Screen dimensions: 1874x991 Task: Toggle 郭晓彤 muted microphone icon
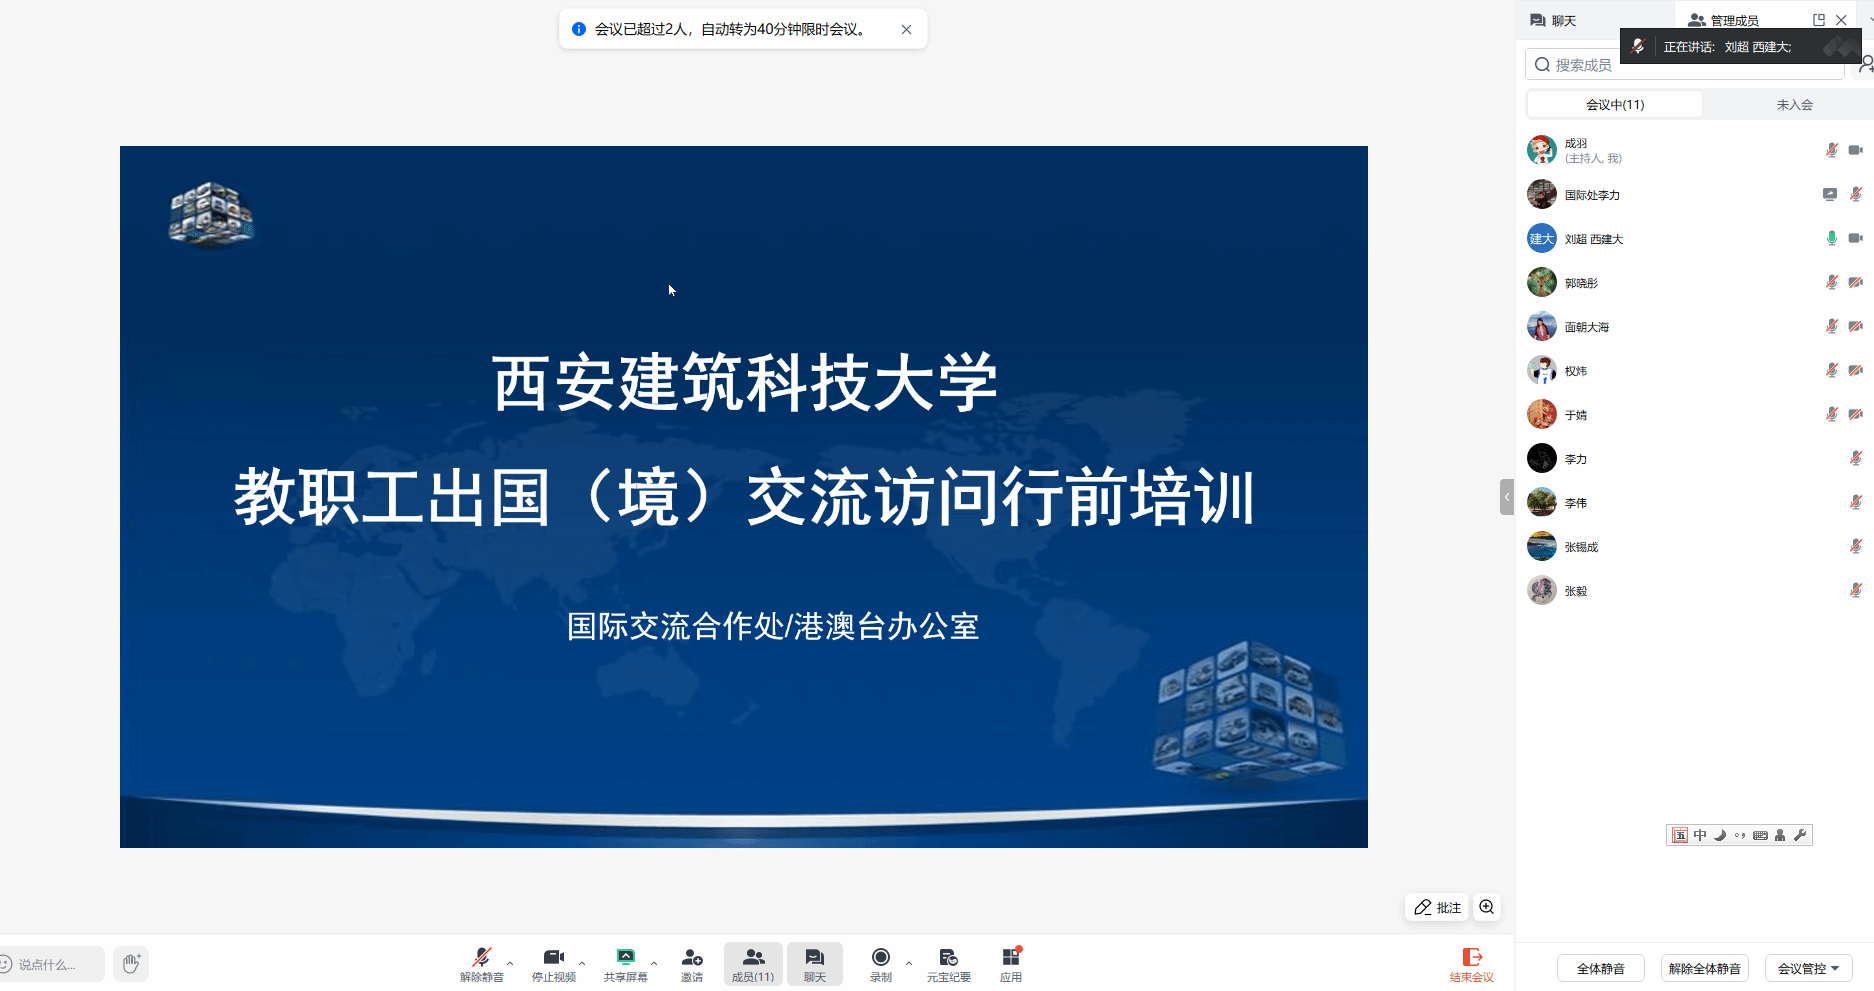pyautogui.click(x=1831, y=282)
